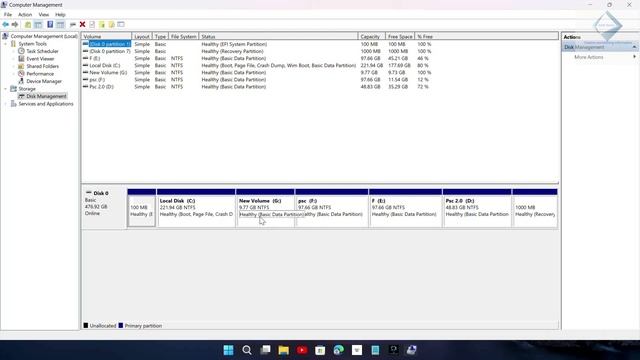Image resolution: width=640 pixels, height=360 pixels.
Task: Sort by the Free Space column header
Action: point(400,36)
